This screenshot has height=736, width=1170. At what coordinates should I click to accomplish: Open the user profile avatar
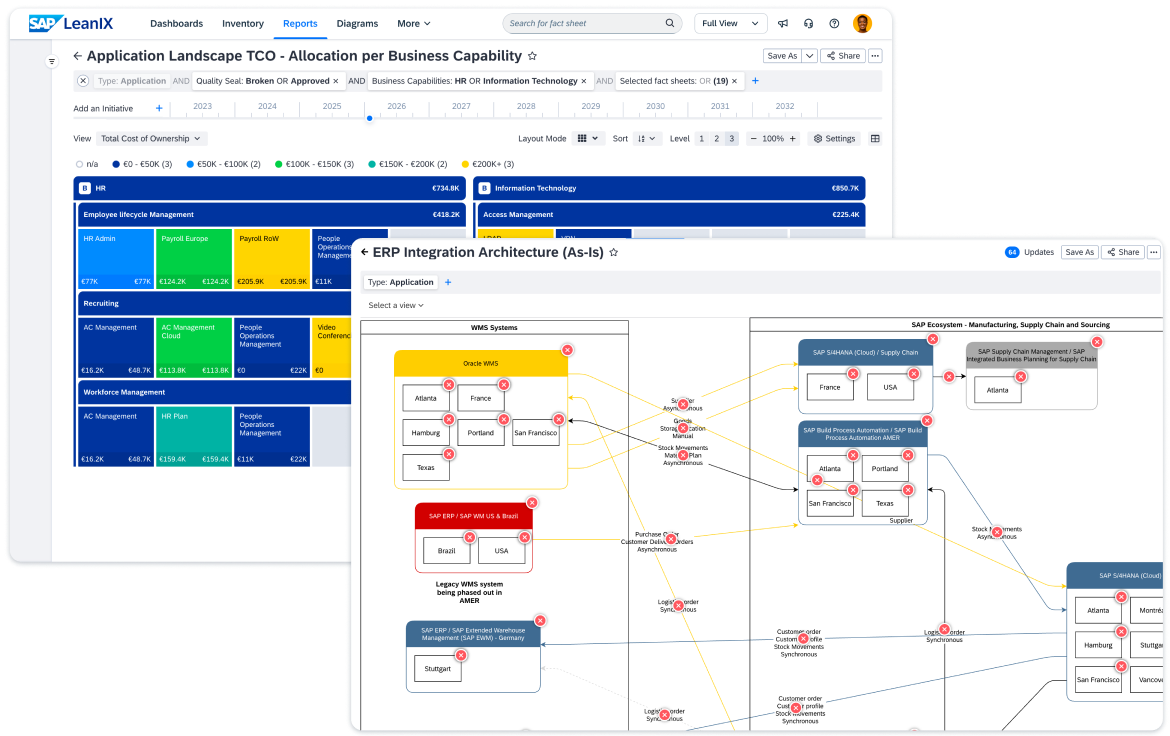pos(862,23)
